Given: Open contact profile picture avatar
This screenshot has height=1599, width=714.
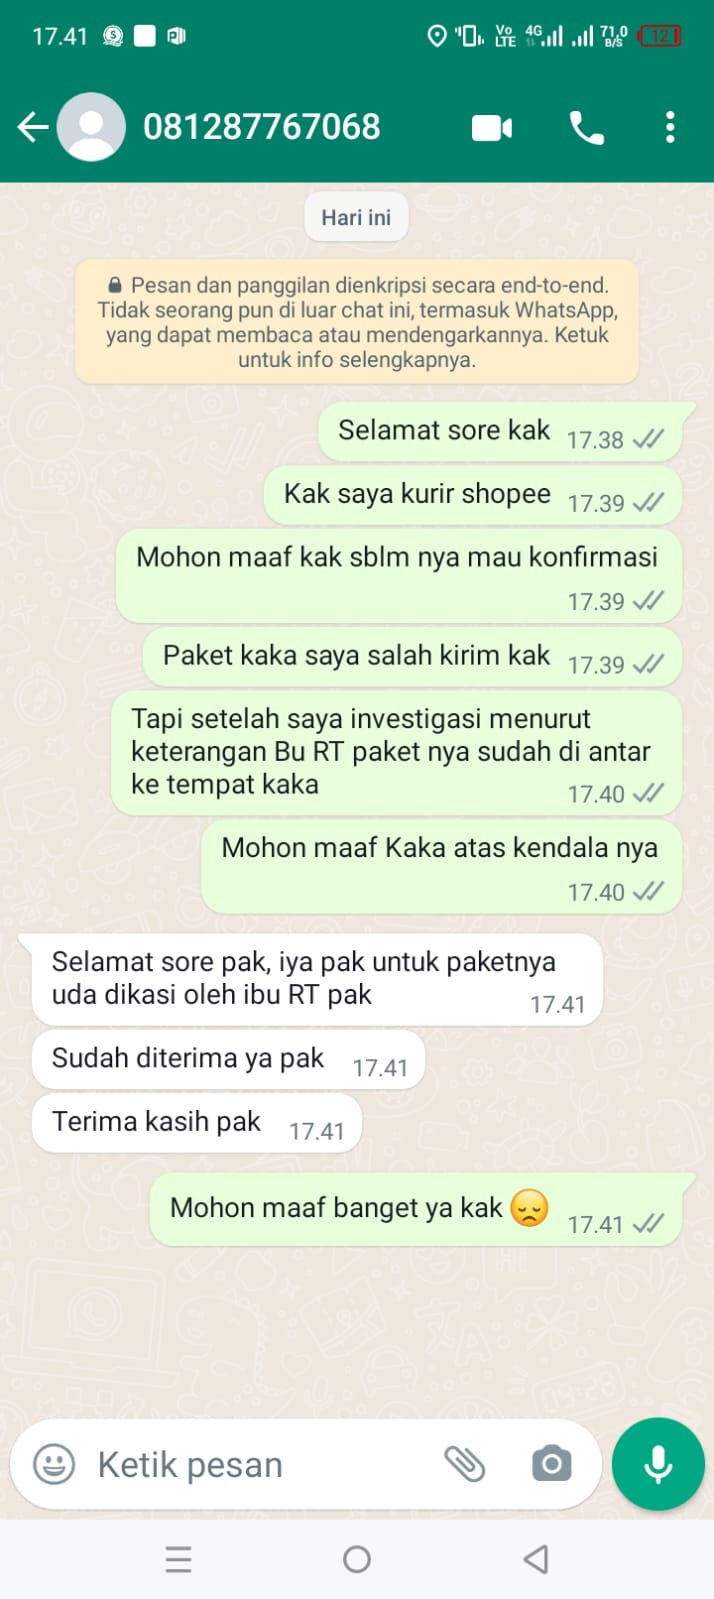Looking at the screenshot, I should (91, 127).
